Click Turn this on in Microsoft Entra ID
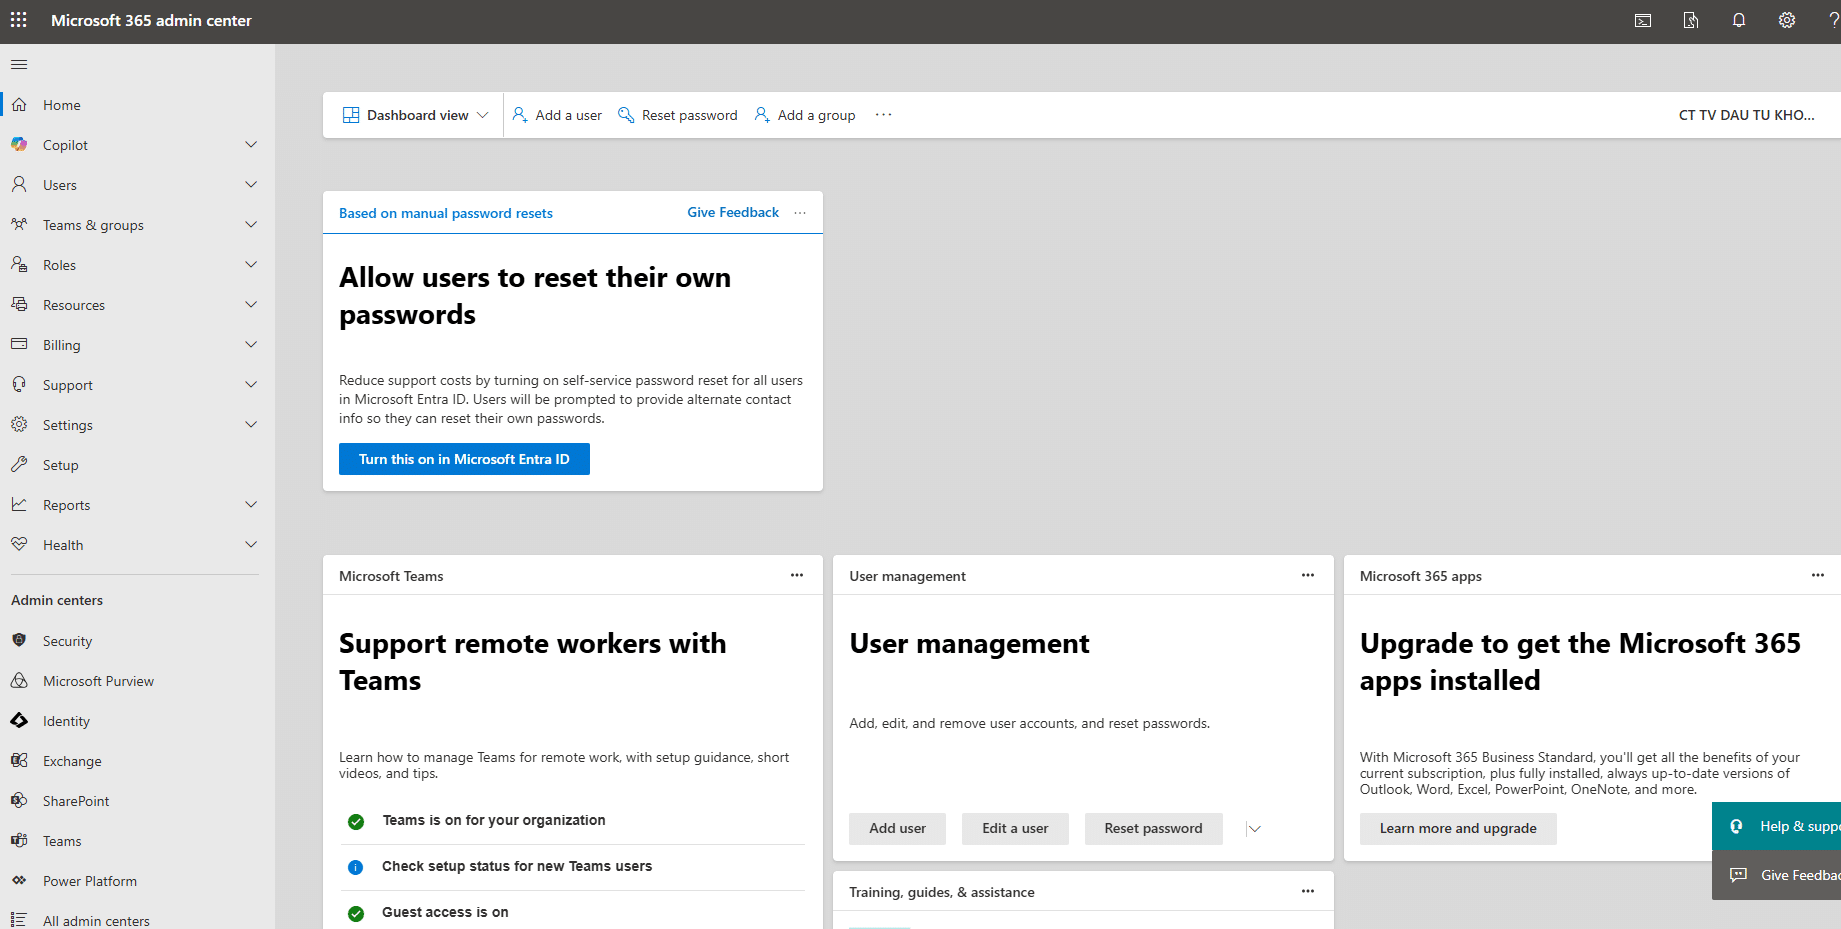This screenshot has height=929, width=1841. [464, 459]
